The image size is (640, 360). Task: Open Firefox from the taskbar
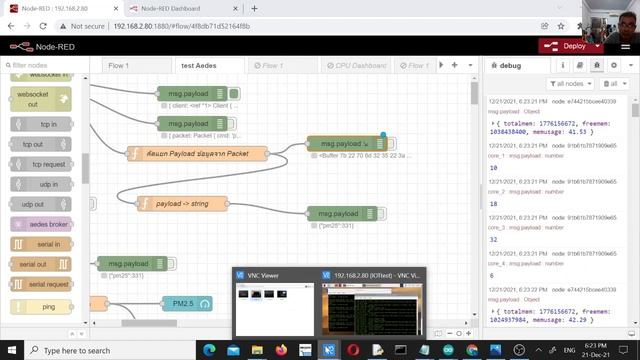click(281, 350)
